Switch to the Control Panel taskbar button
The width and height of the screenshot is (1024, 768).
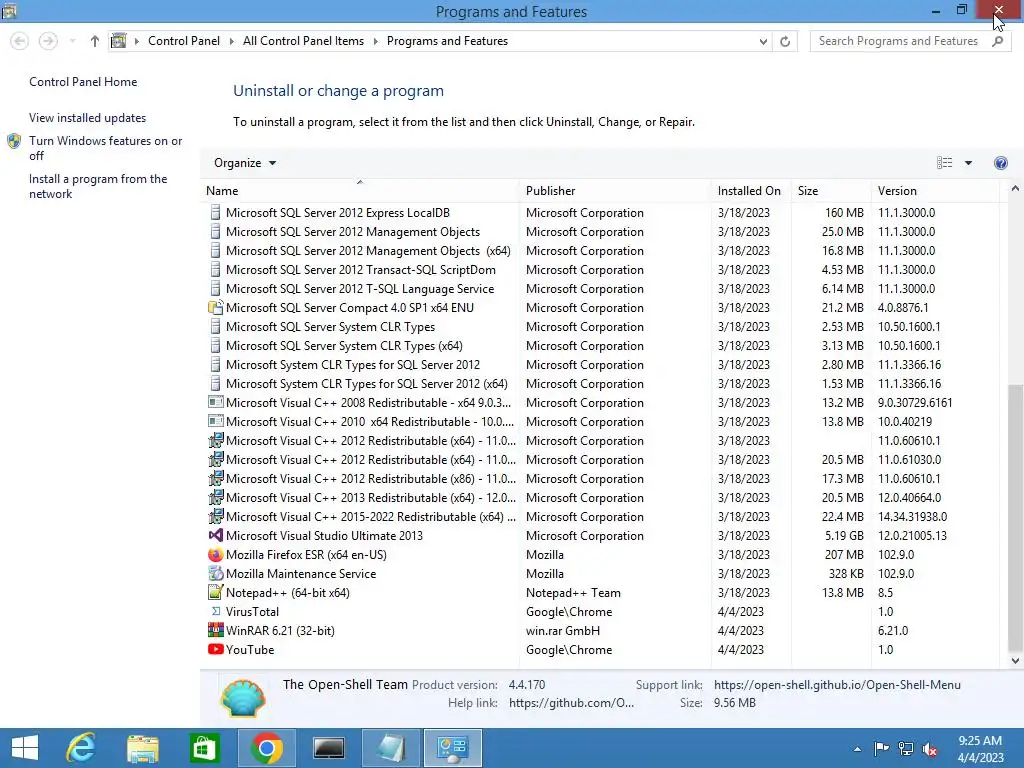pyautogui.click(x=453, y=748)
